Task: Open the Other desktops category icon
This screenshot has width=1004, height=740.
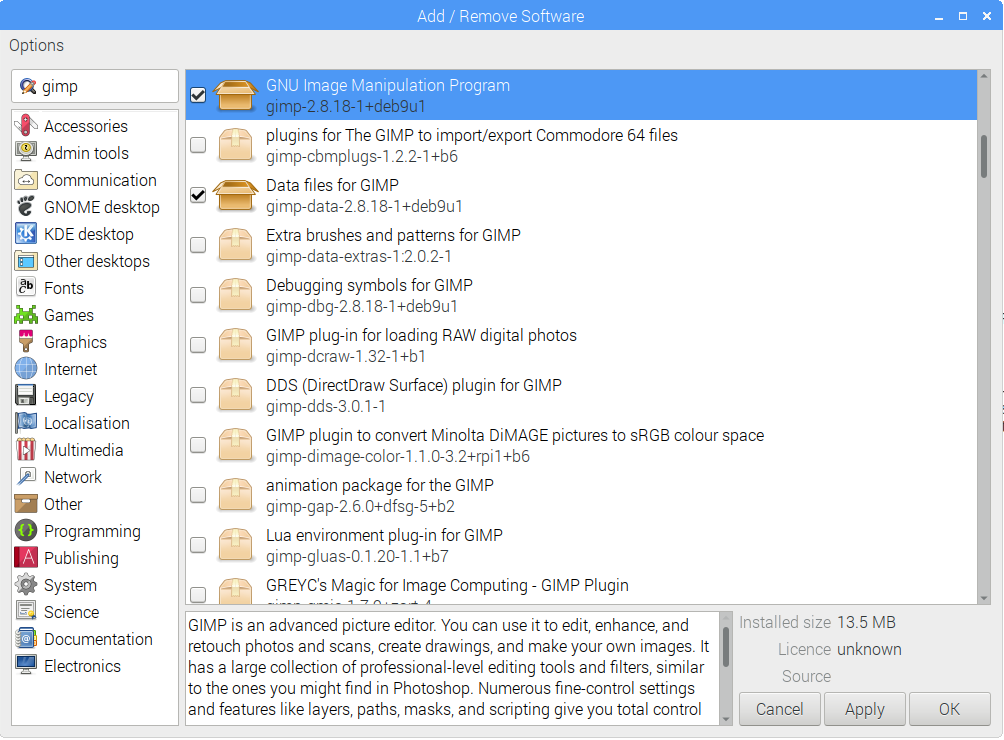Action: (26, 261)
